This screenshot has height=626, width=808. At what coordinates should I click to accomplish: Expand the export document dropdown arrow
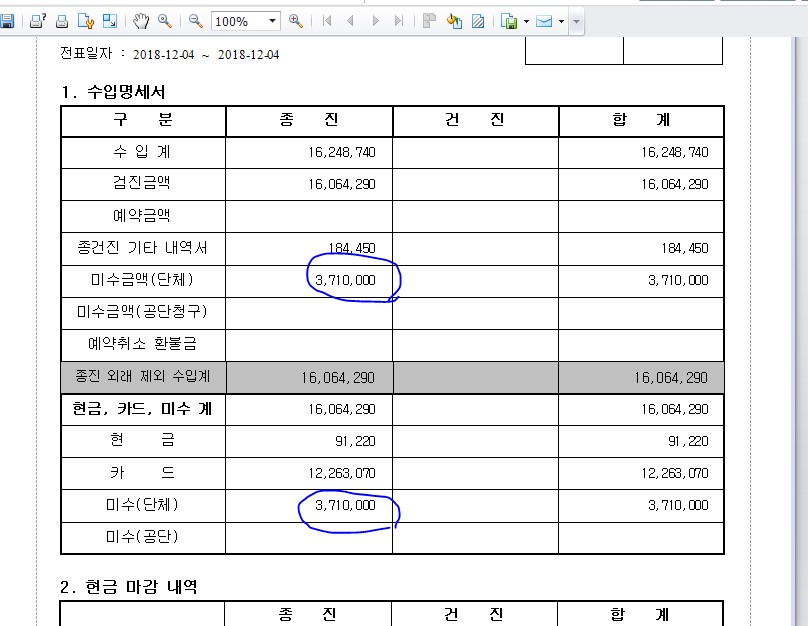[526, 22]
